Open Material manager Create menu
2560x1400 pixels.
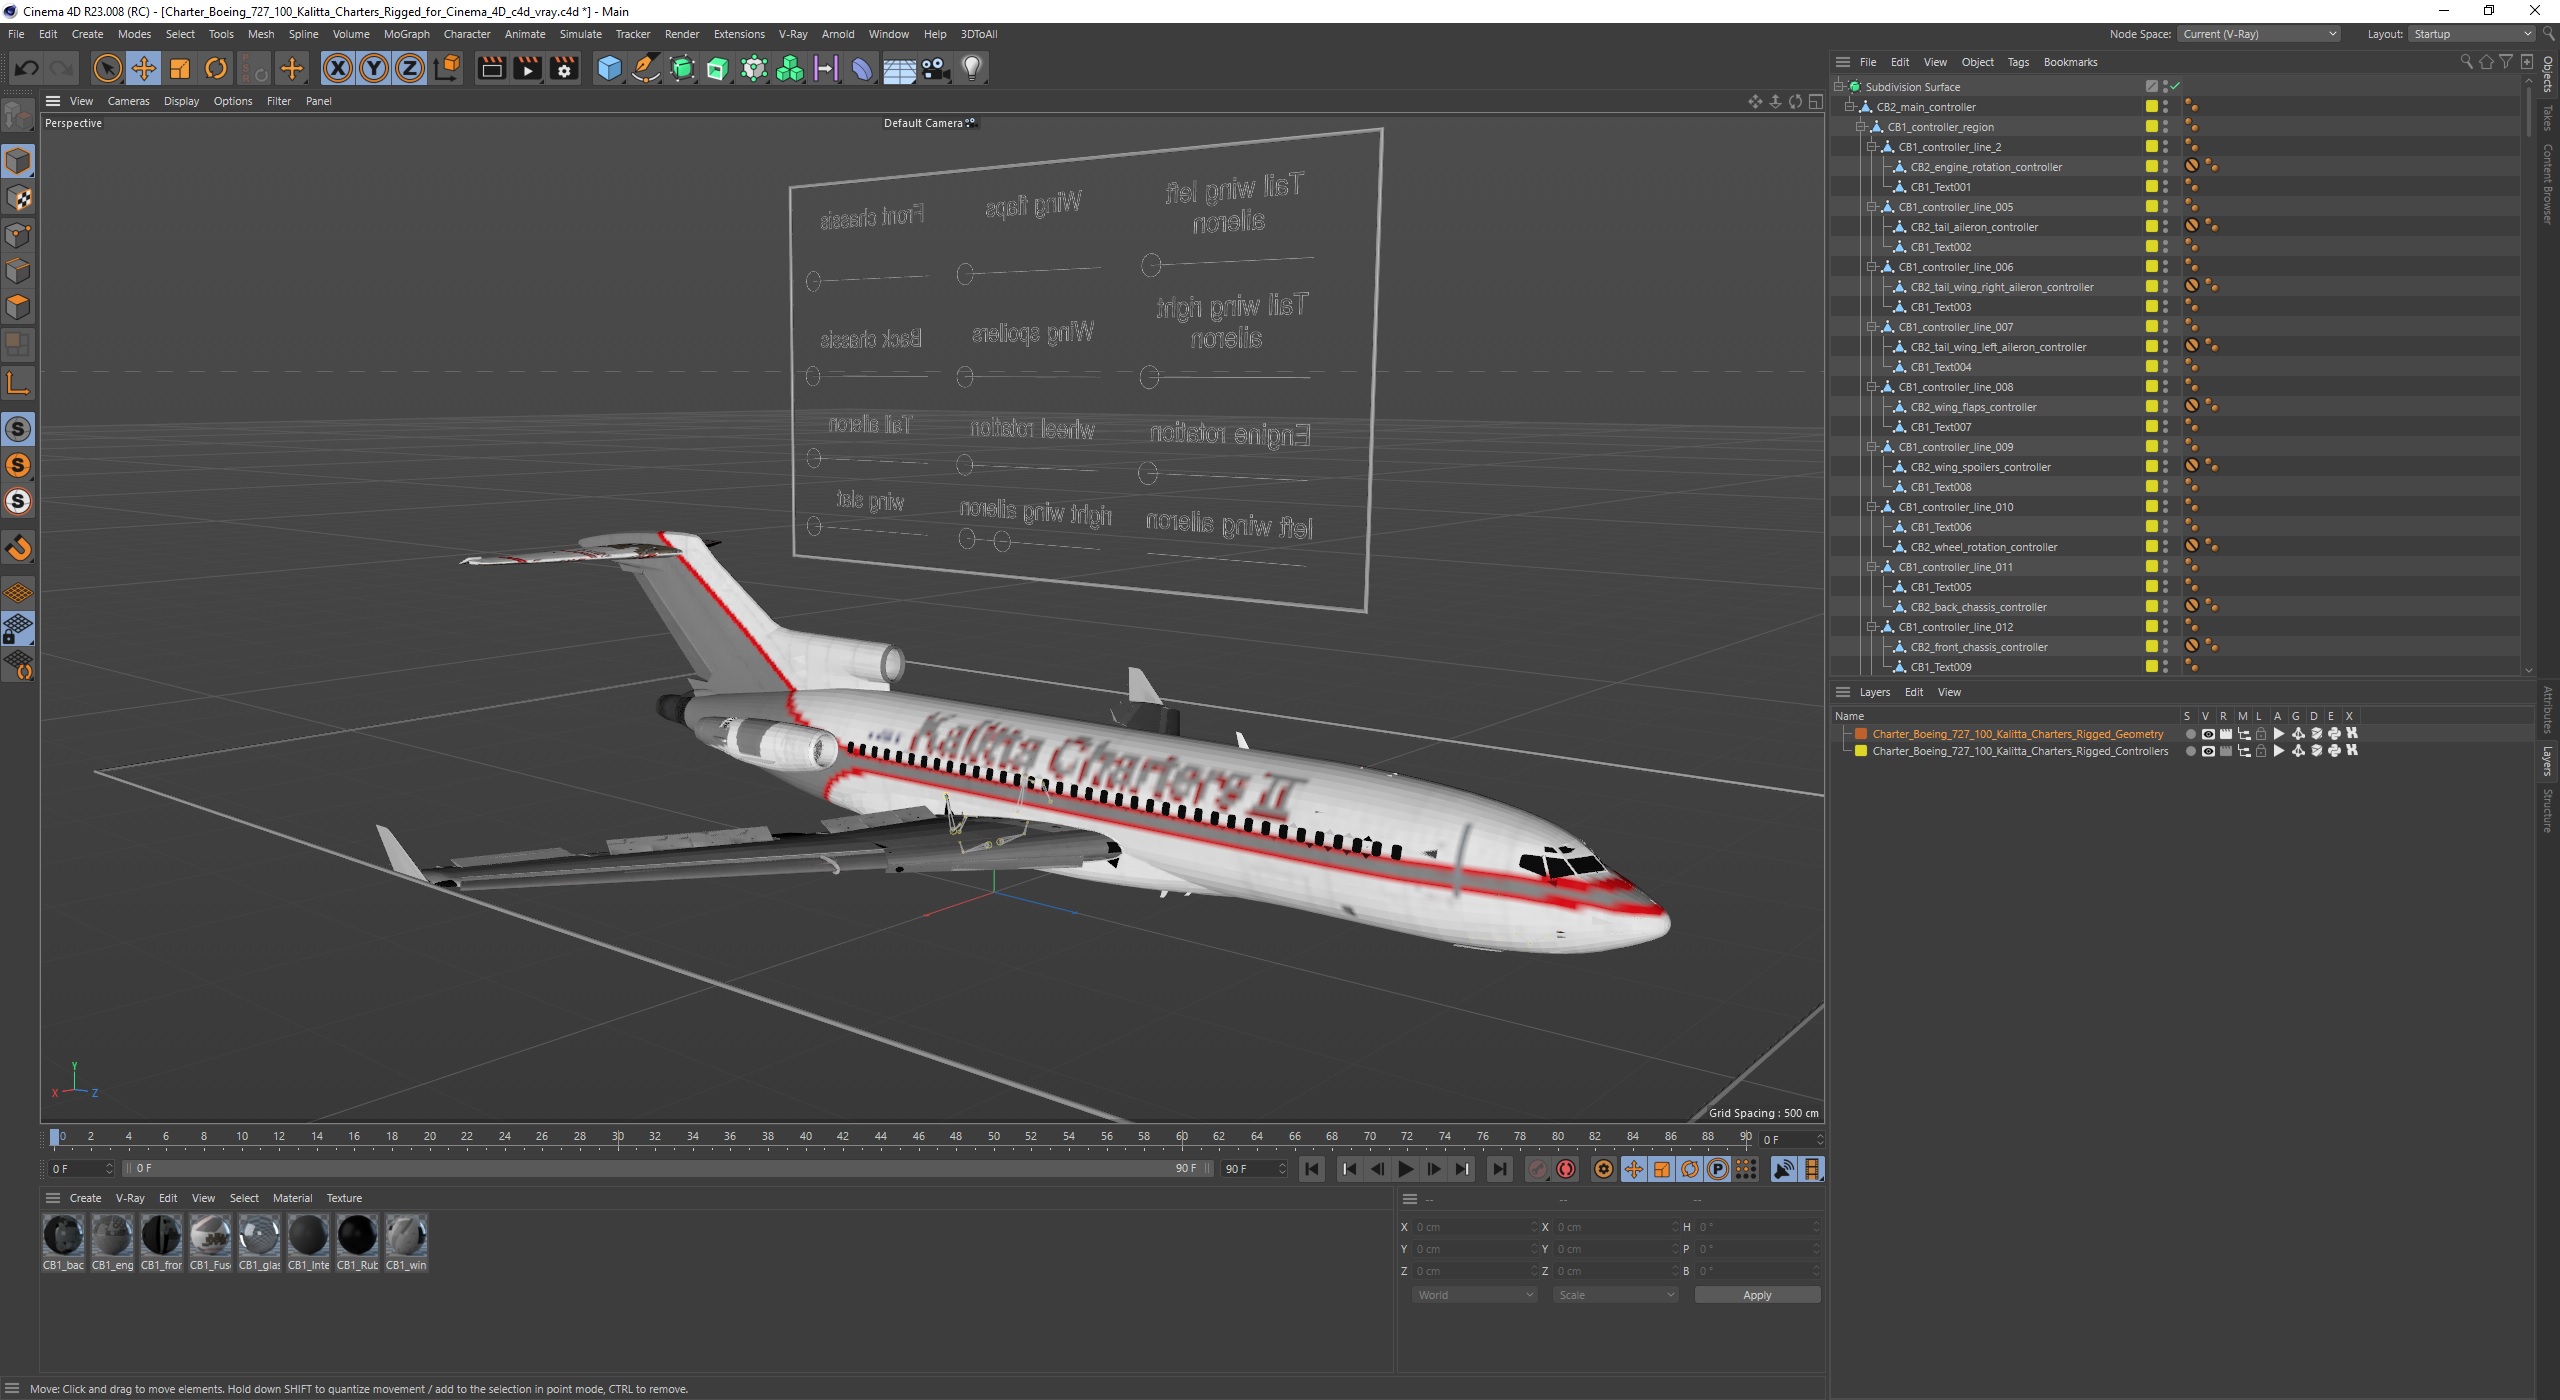click(85, 1198)
